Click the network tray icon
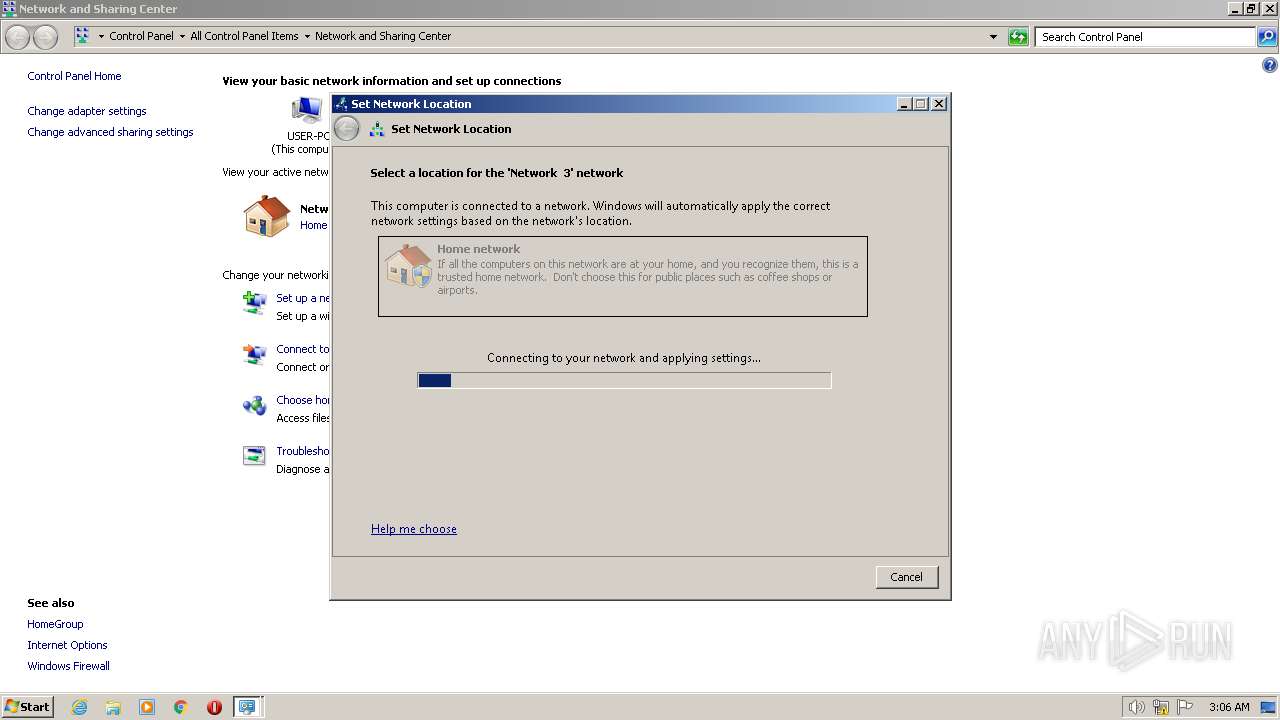 tap(1161, 707)
